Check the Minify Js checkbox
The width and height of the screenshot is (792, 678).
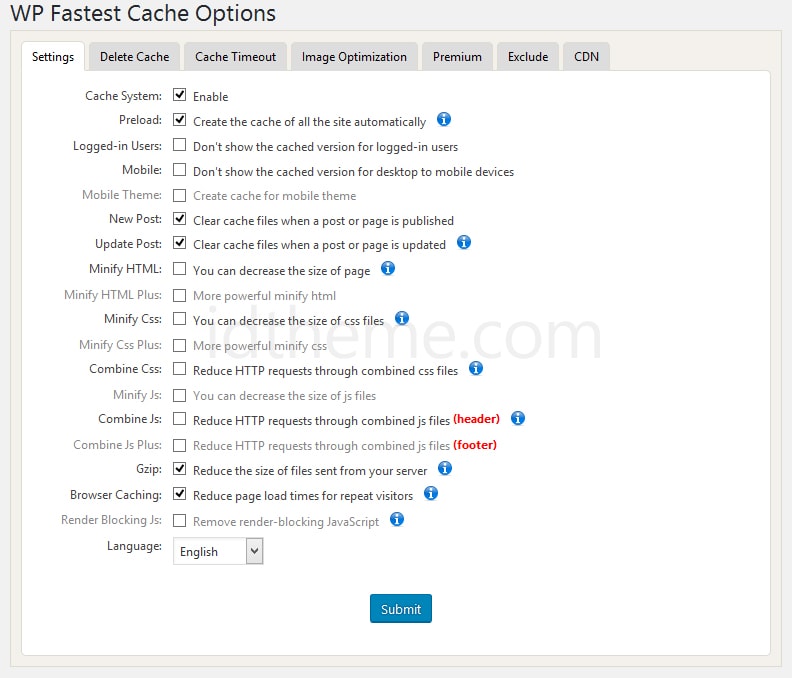click(179, 395)
